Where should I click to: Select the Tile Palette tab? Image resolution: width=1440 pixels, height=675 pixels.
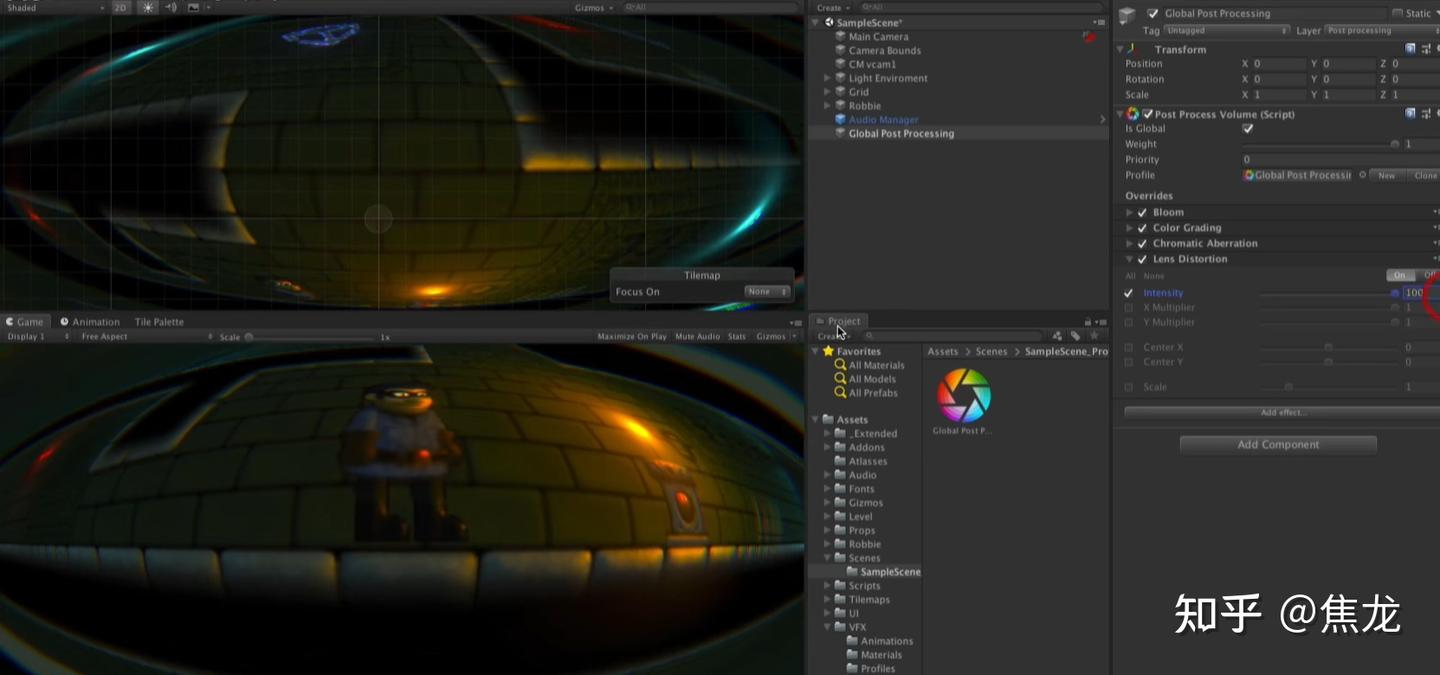point(158,321)
